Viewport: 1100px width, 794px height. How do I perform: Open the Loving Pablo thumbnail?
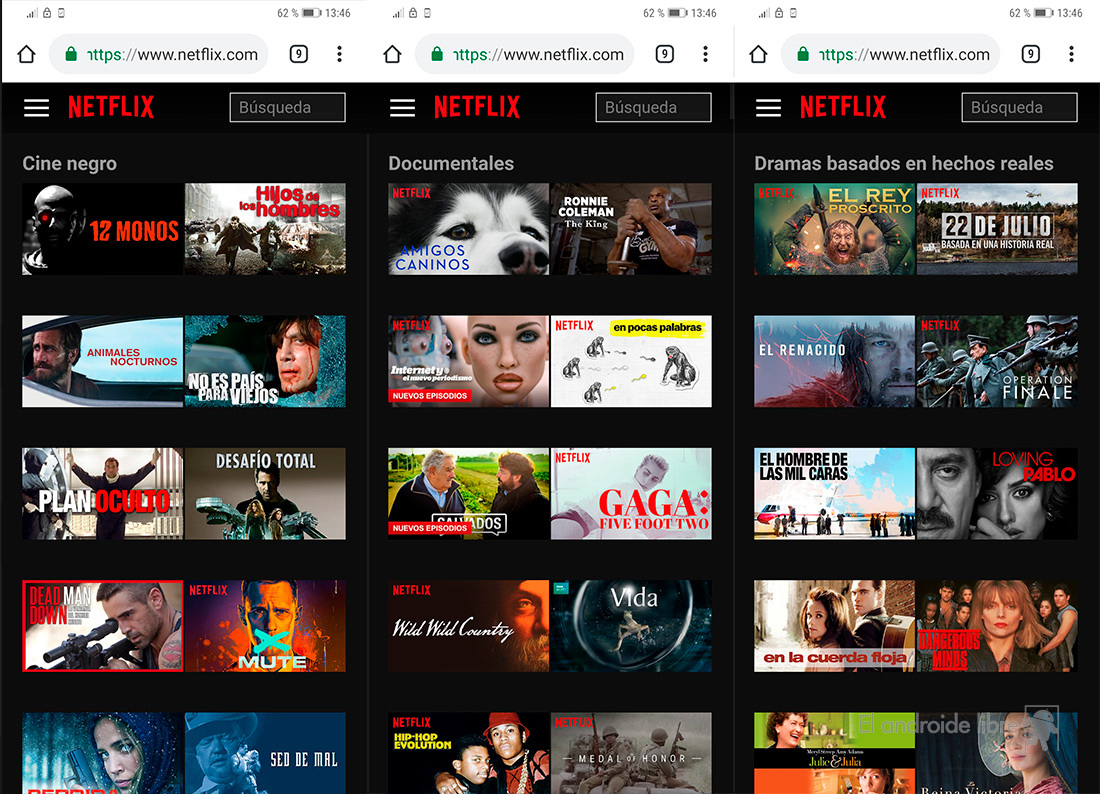point(997,494)
